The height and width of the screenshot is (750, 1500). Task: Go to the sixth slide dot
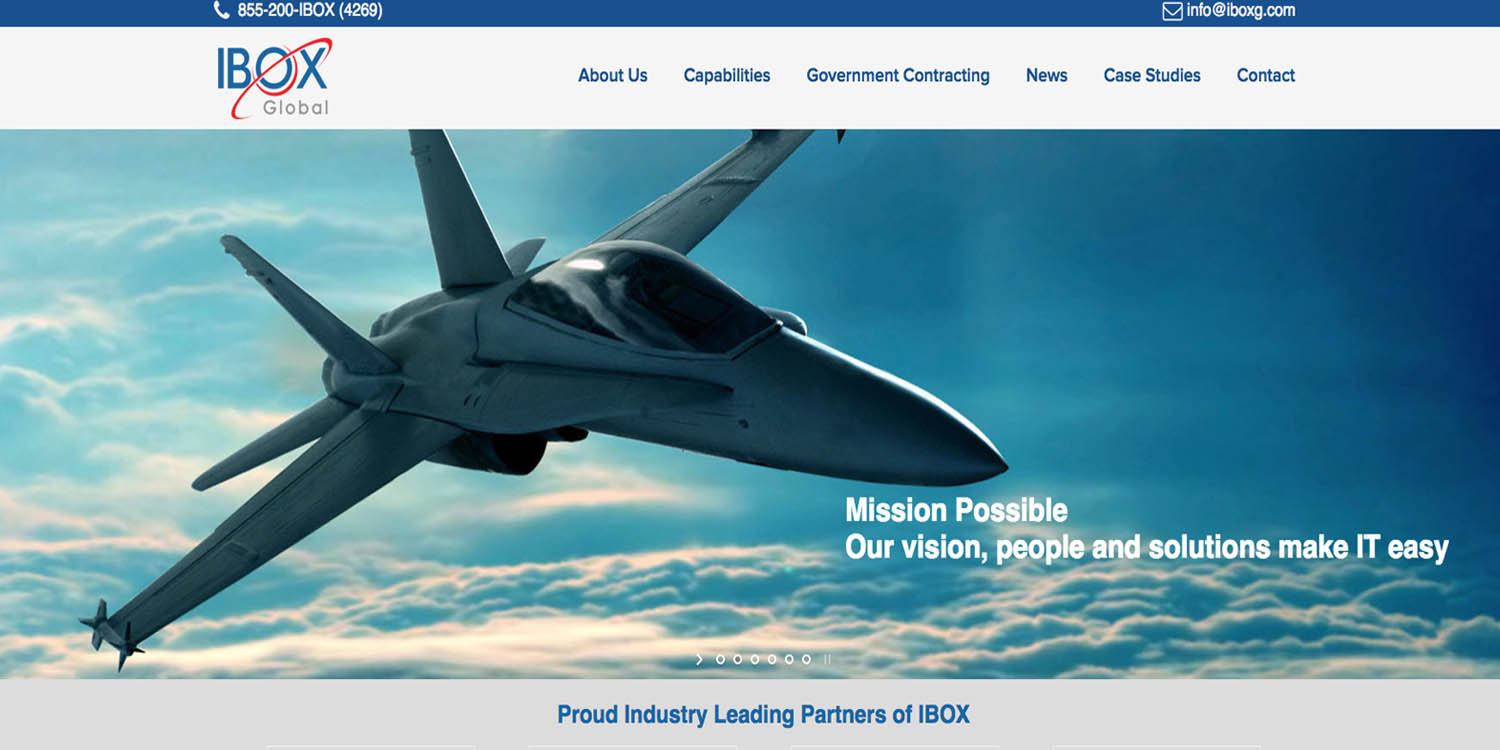(806, 659)
